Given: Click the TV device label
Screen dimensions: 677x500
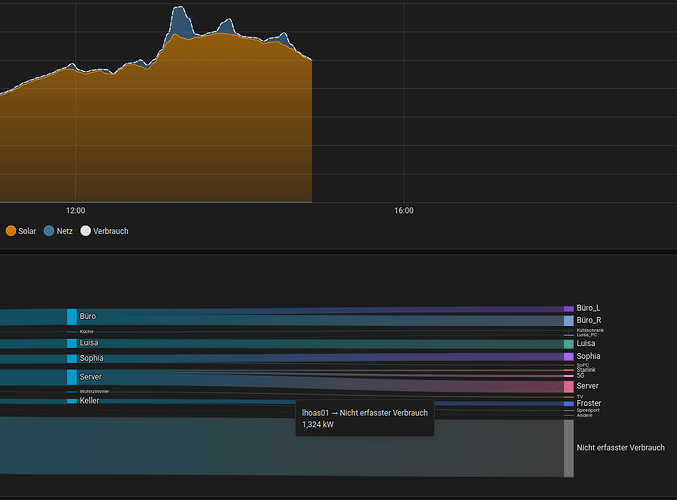Looking at the screenshot, I should (x=580, y=397).
